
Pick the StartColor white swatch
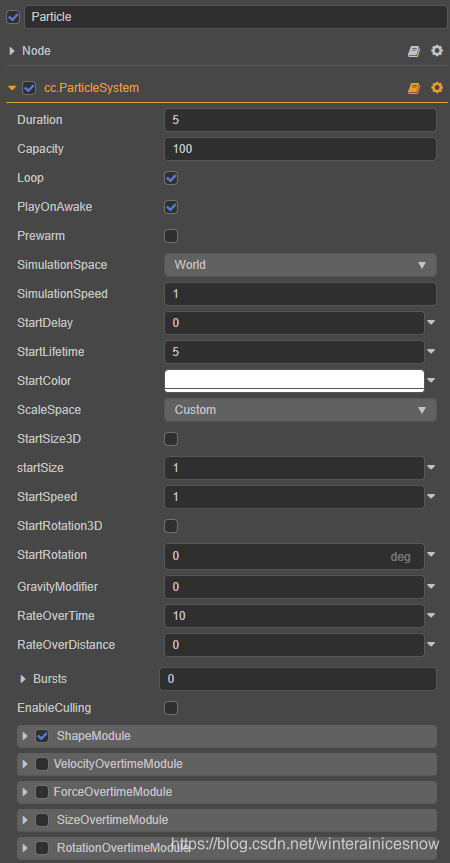click(x=294, y=381)
